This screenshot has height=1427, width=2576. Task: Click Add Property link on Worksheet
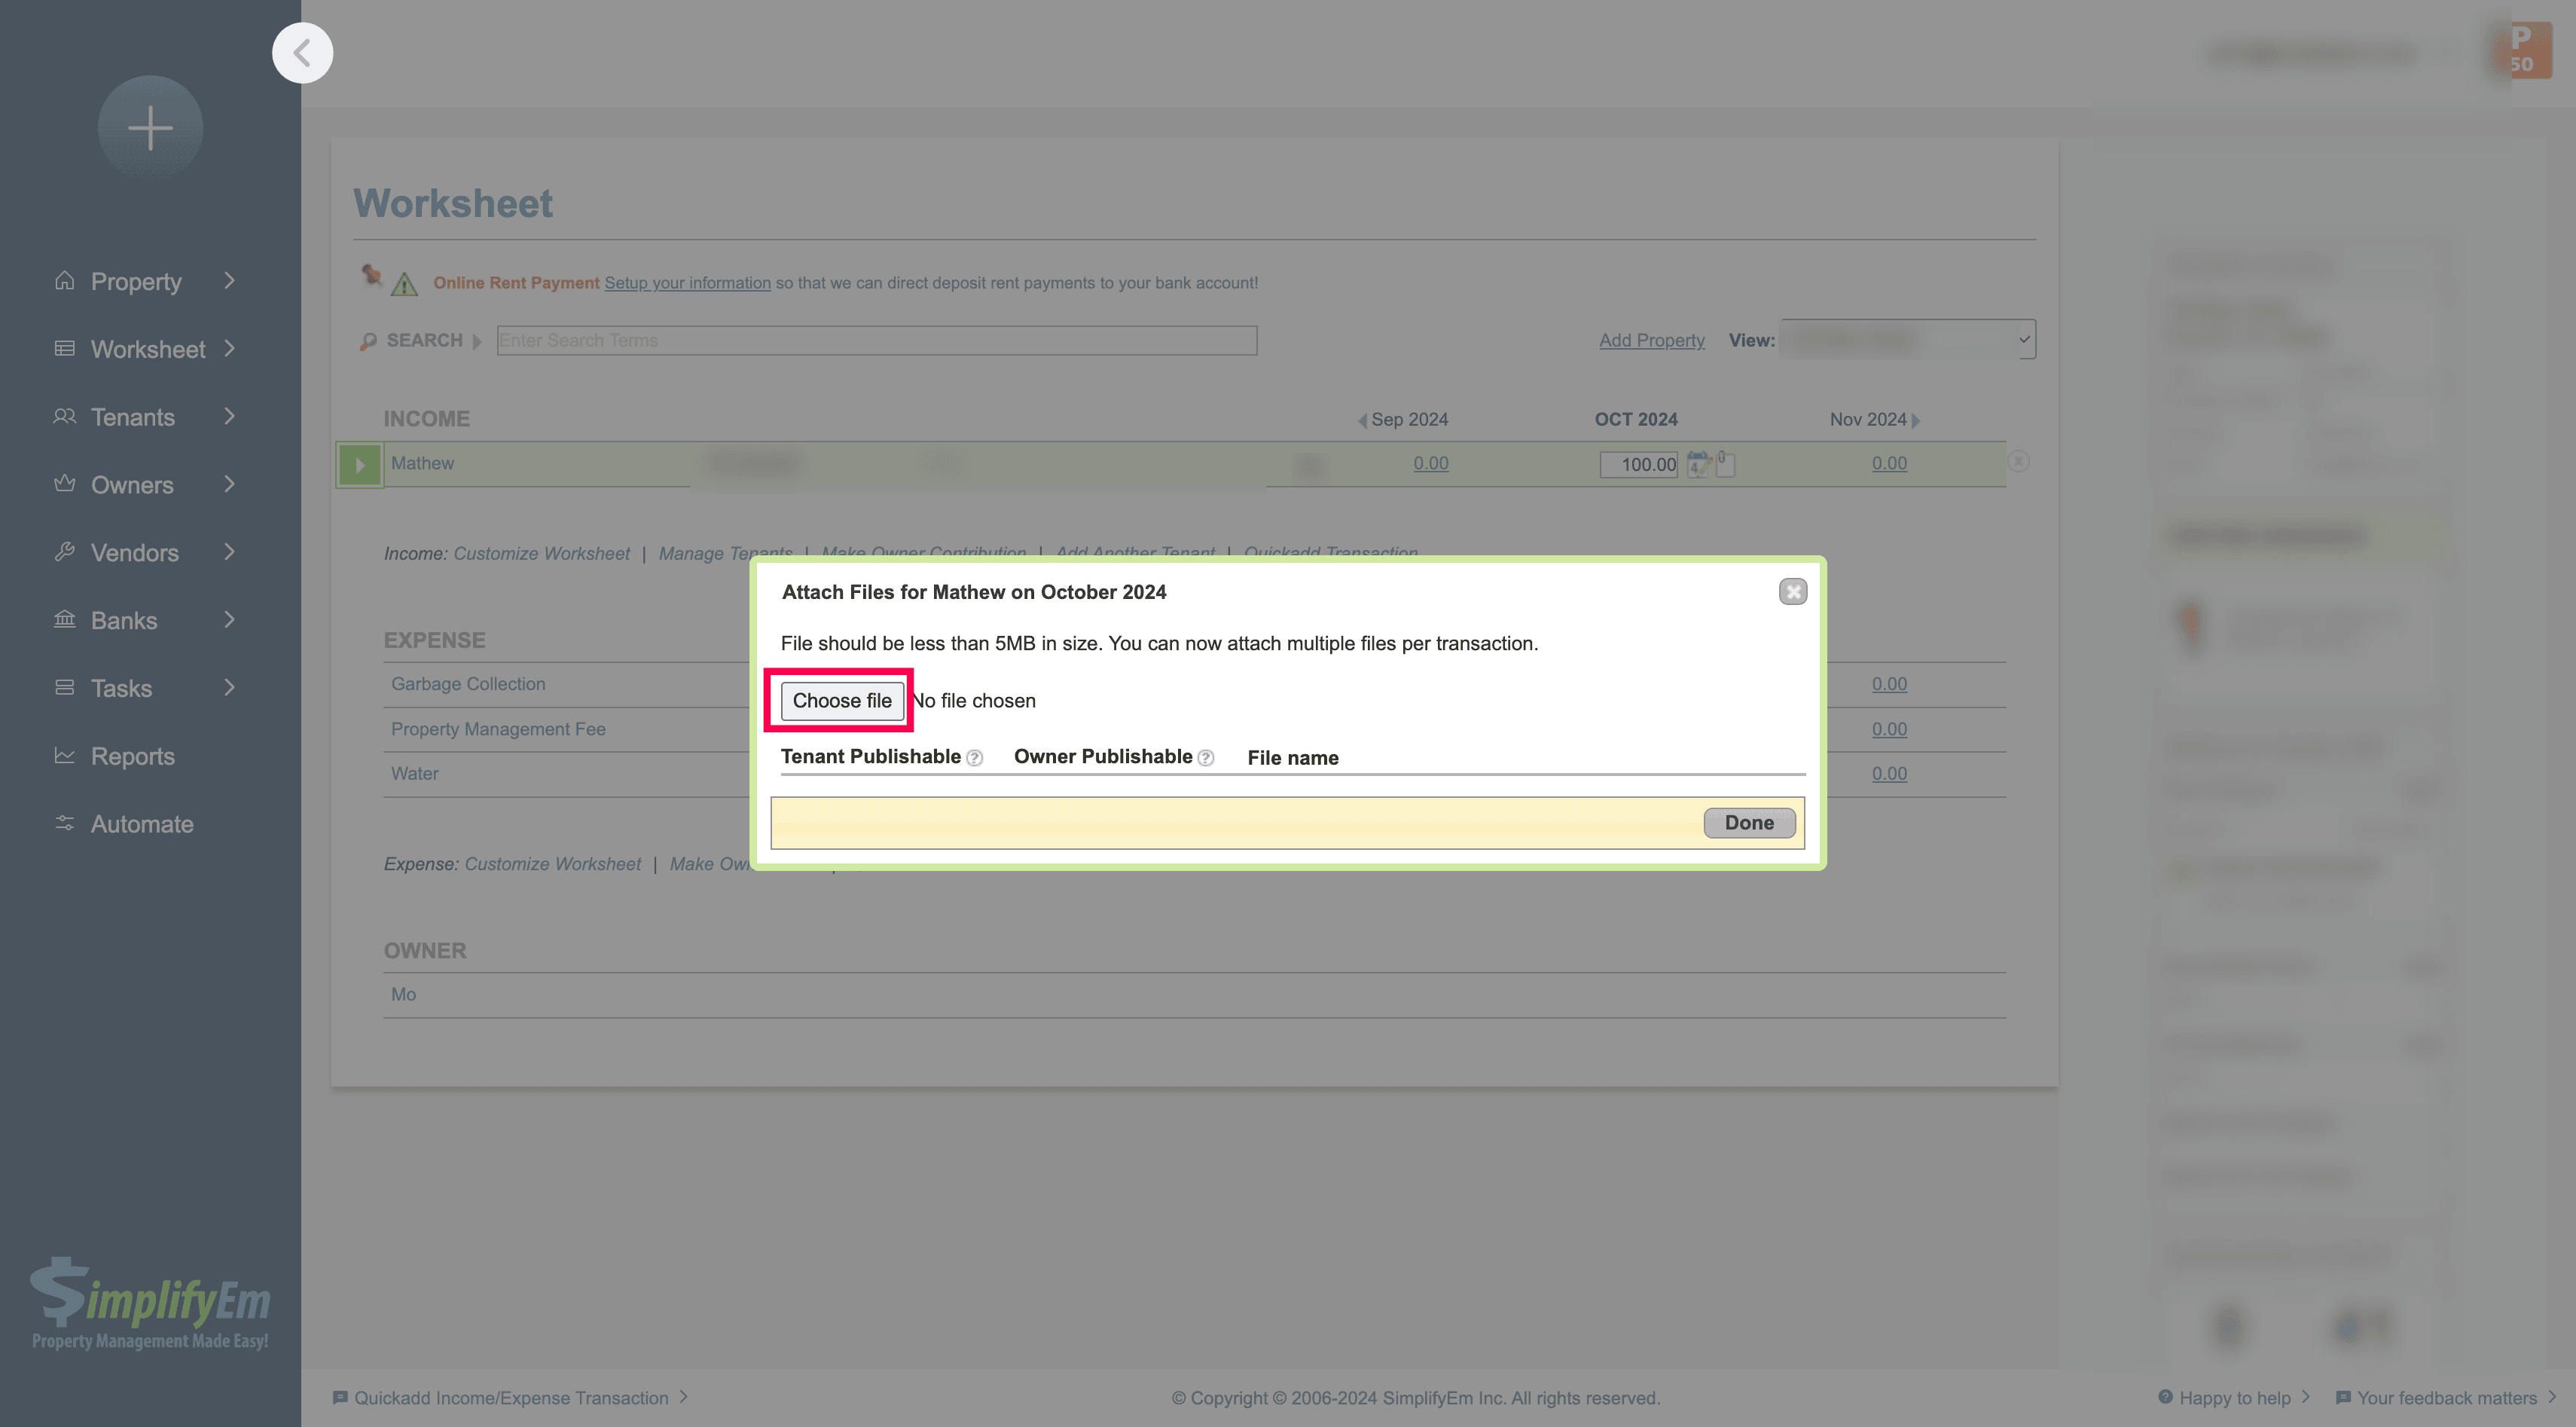point(1650,338)
